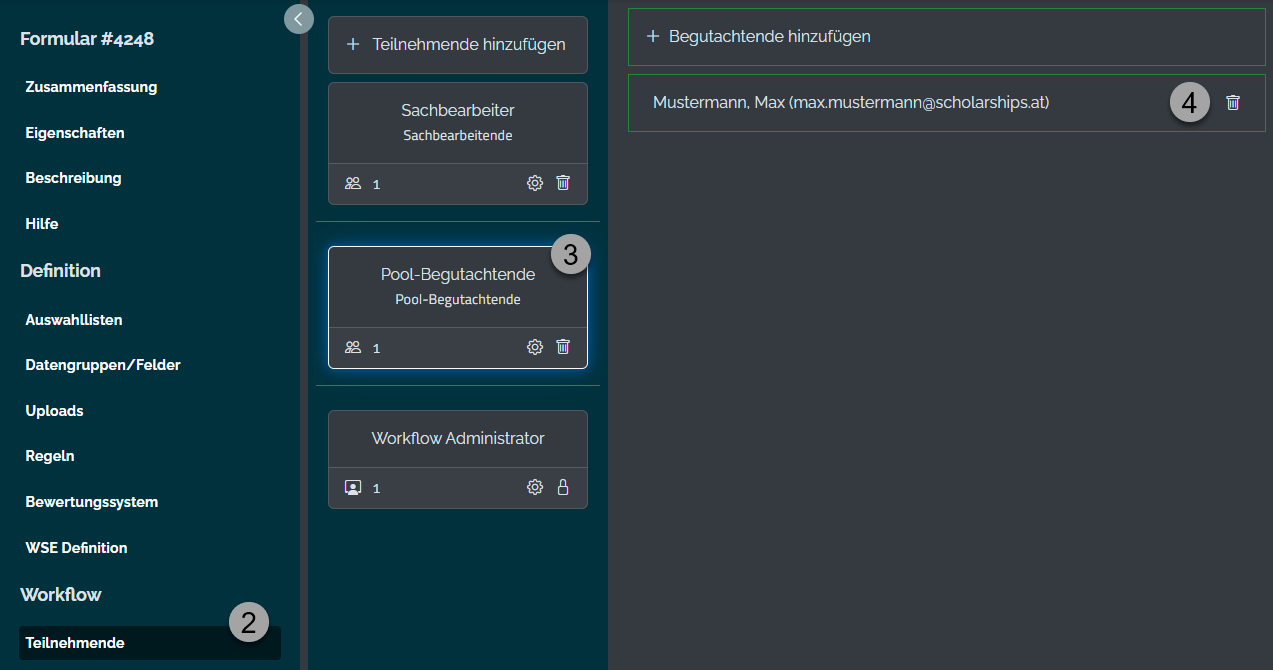Viewport: 1273px width, 670px height.
Task: Open settings gear for Pool-Begutachtende card
Action: [535, 347]
